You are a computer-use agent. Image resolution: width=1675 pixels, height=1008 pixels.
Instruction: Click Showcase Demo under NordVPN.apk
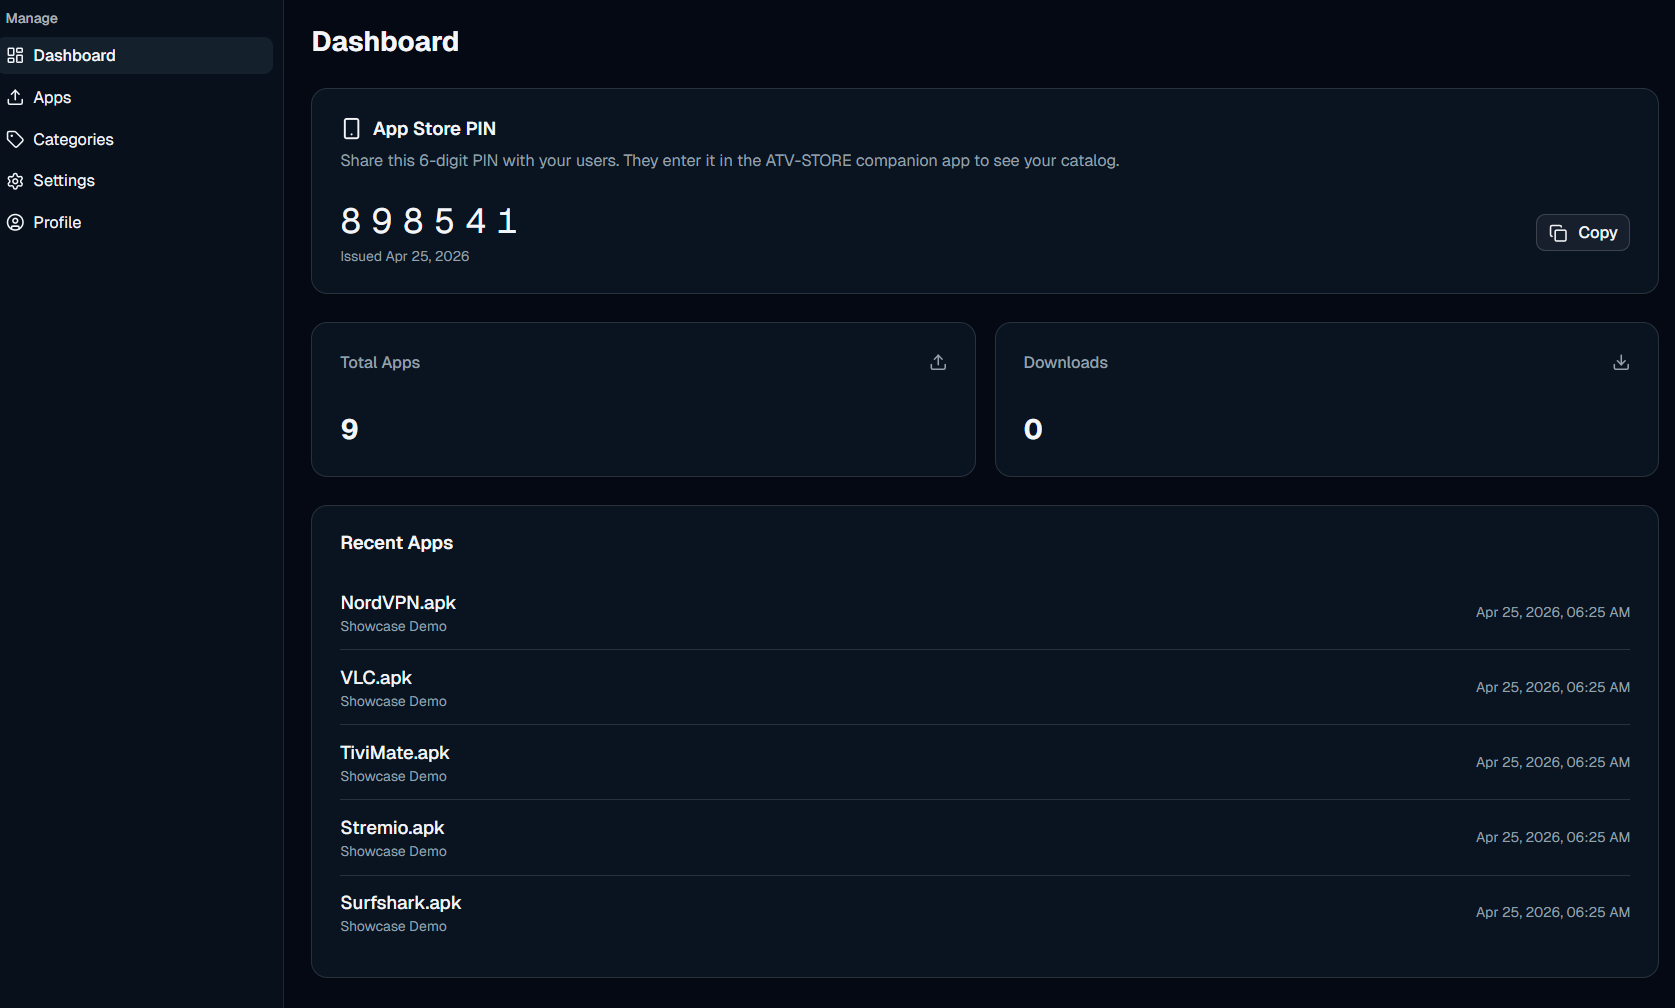(x=393, y=626)
